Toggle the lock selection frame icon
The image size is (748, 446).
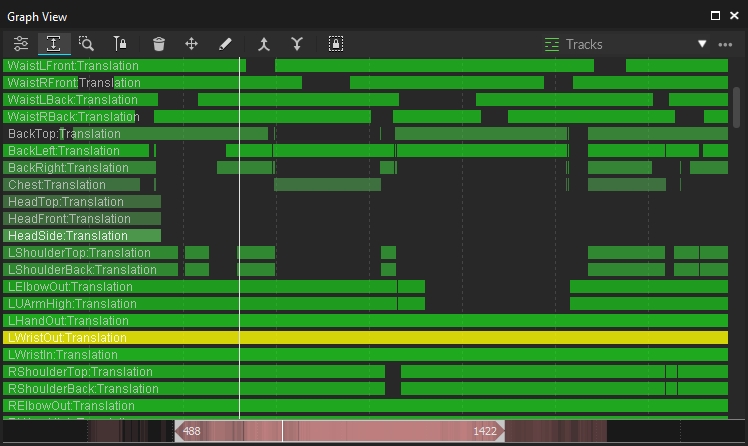click(x=336, y=44)
